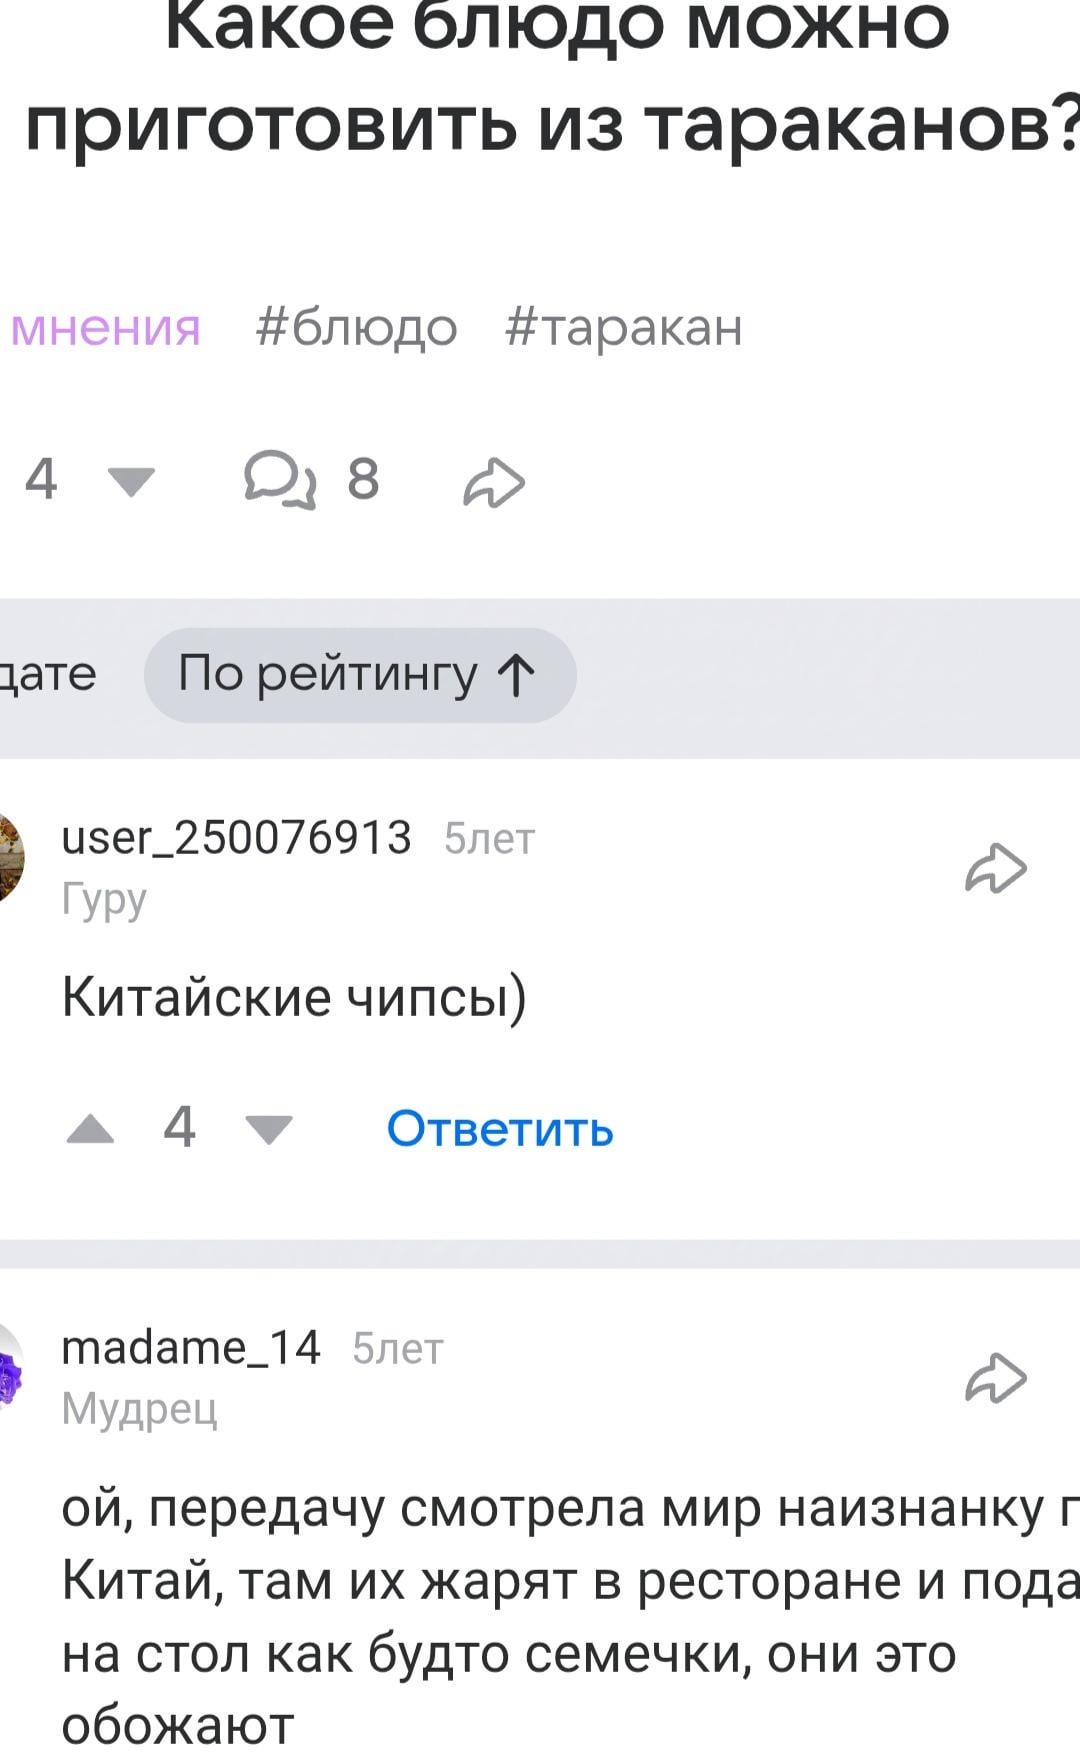
Task: Share the question with arrow icon
Action: coord(494,482)
